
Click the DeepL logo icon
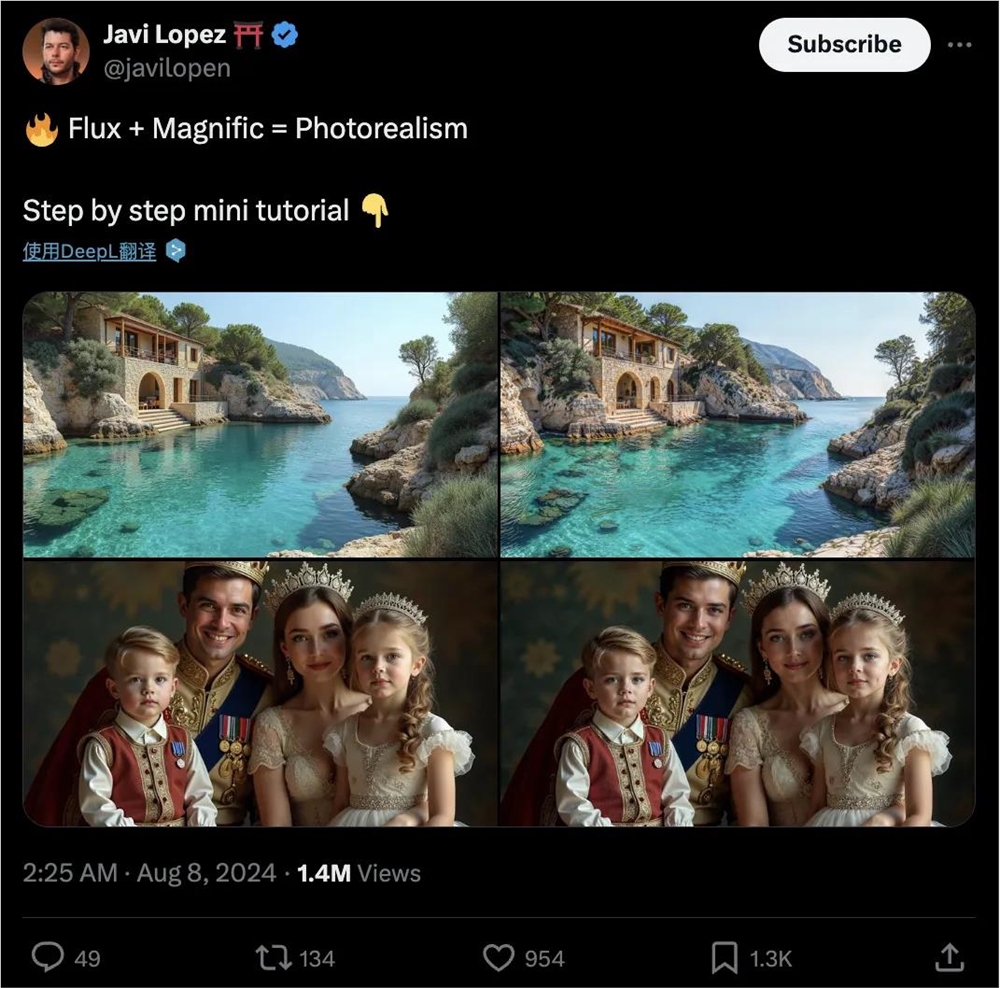coord(176,251)
